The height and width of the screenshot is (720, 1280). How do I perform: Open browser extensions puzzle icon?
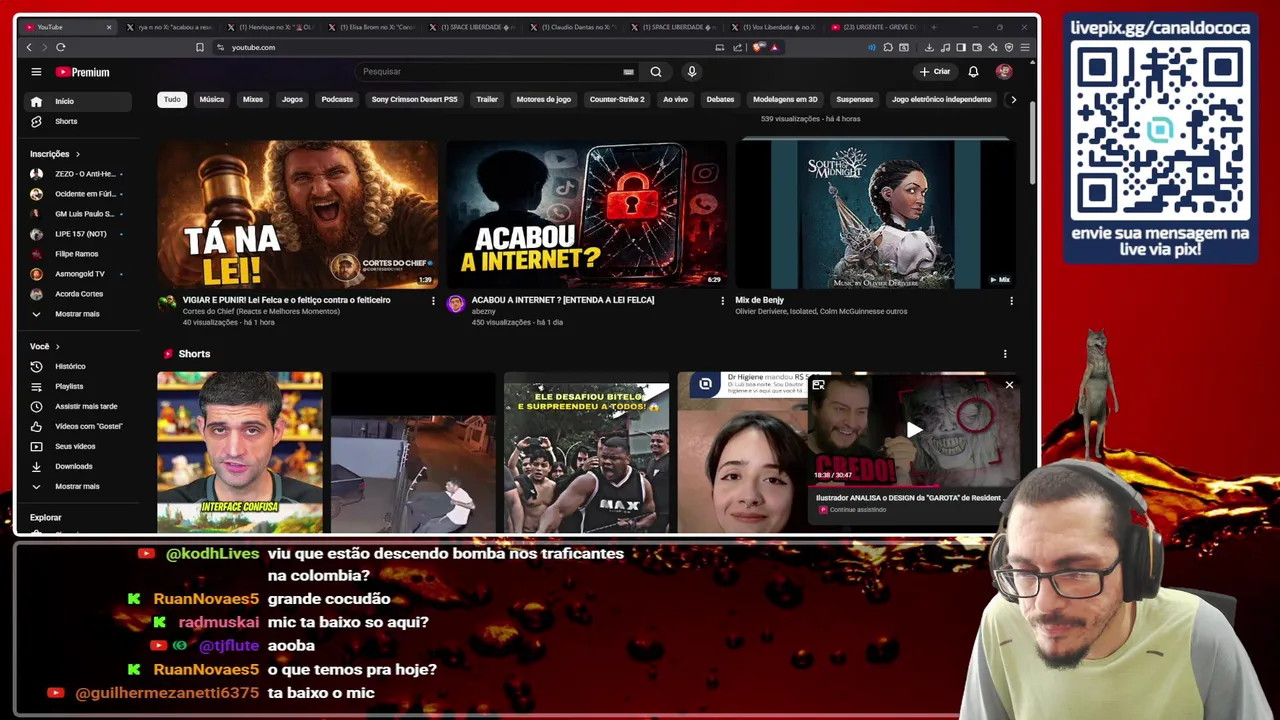[888, 47]
